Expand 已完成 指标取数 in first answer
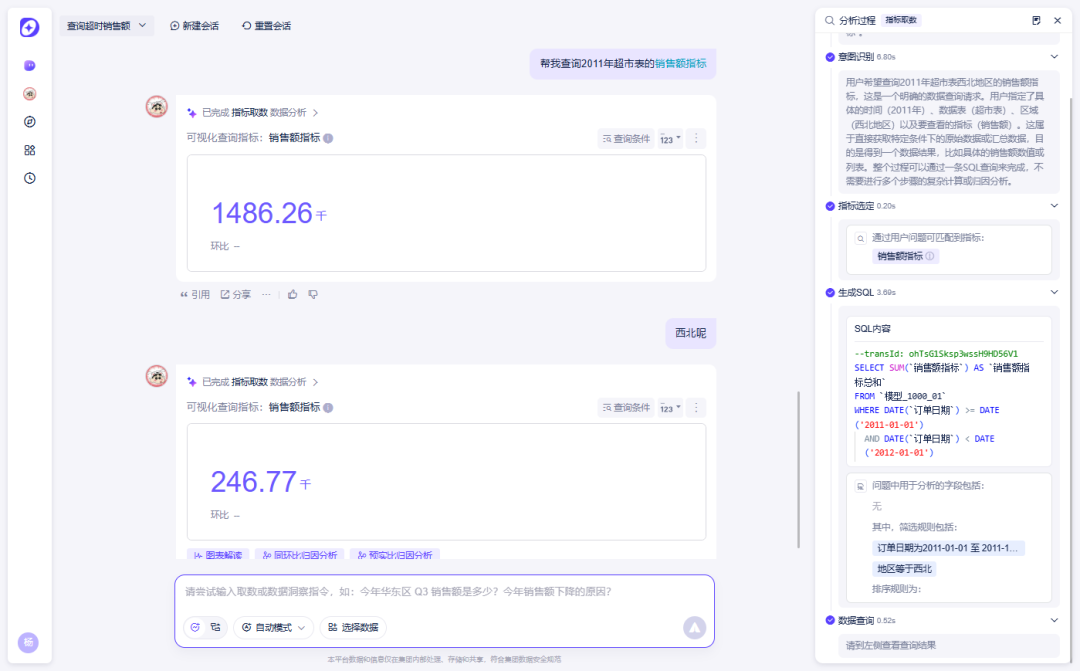Image resolution: width=1080 pixels, height=671 pixels. [x=253, y=112]
